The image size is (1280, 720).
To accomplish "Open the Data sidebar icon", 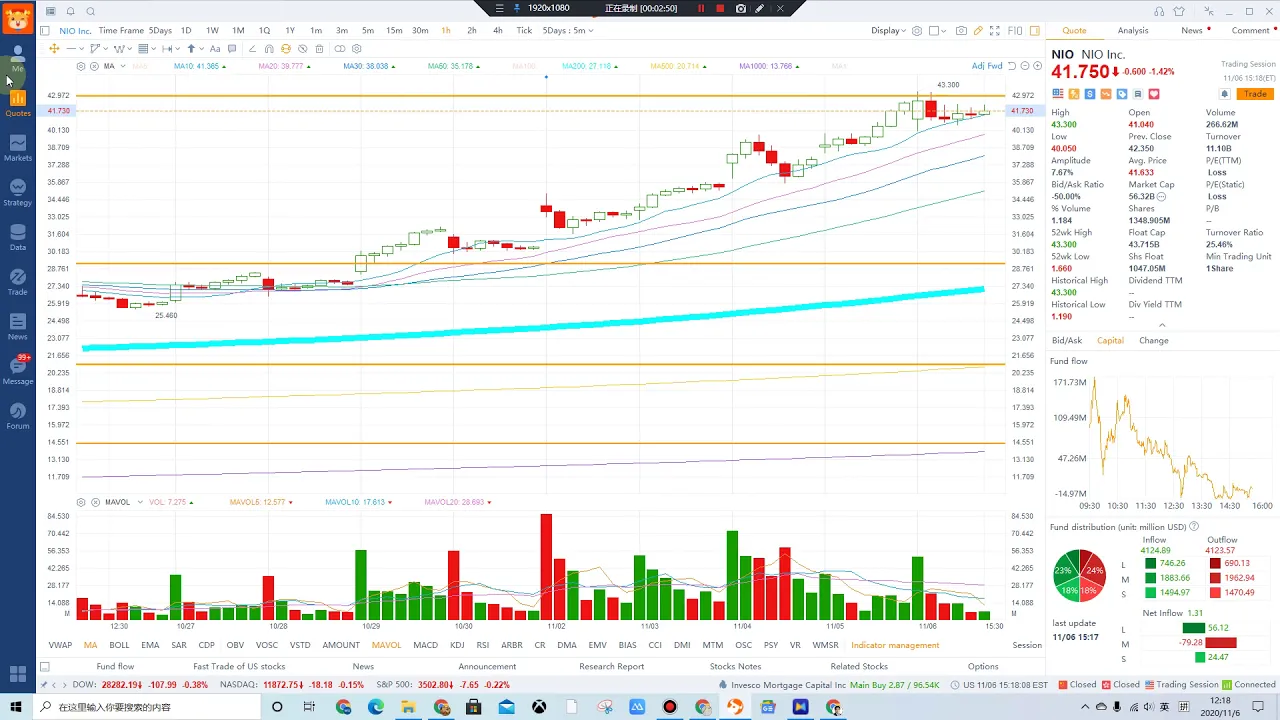I will point(18,237).
